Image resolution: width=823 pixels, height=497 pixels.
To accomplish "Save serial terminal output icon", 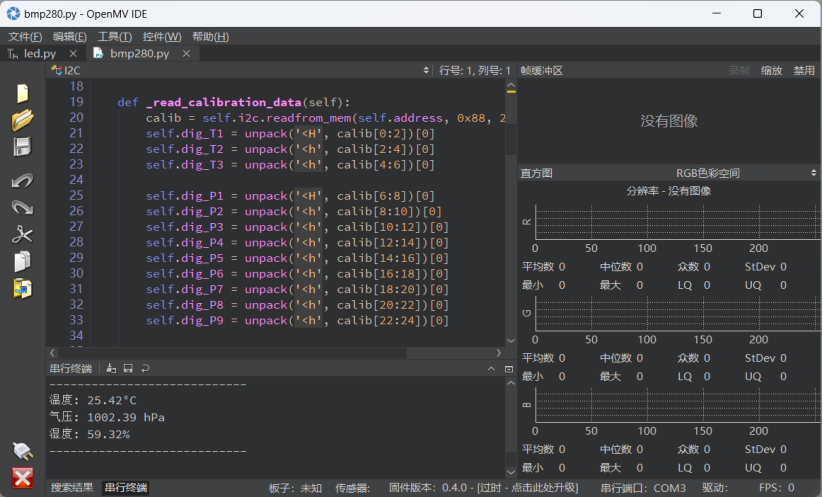I will (128, 368).
